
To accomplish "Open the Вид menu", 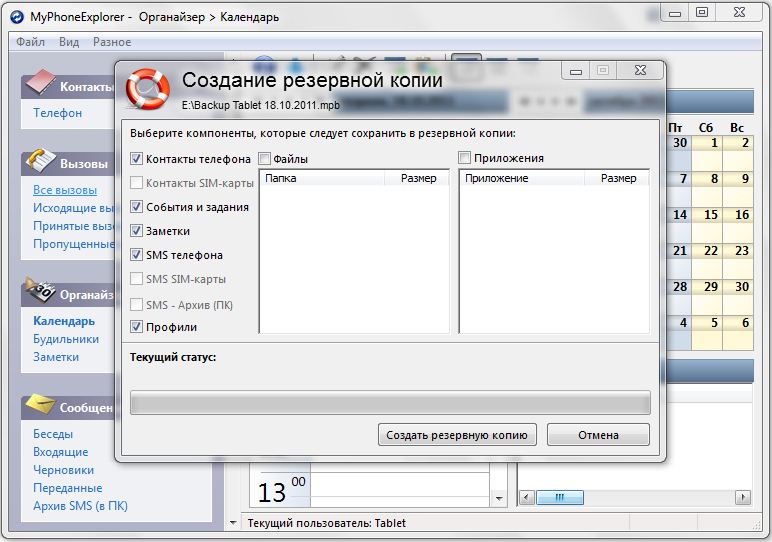I will [x=69, y=42].
